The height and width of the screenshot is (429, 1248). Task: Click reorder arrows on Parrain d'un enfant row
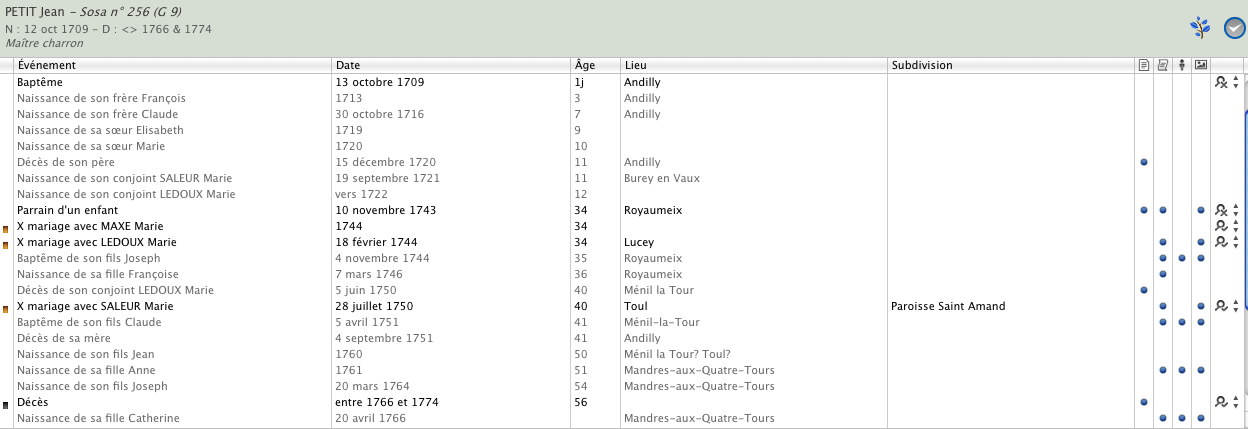(1236, 210)
